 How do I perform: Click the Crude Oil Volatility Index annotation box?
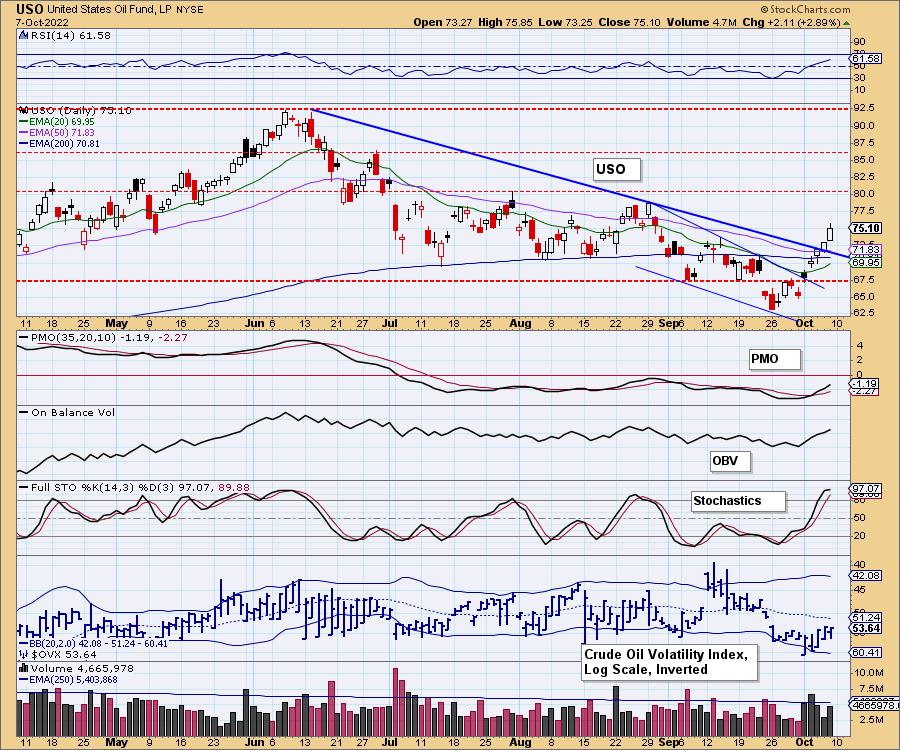pyautogui.click(x=670, y=662)
